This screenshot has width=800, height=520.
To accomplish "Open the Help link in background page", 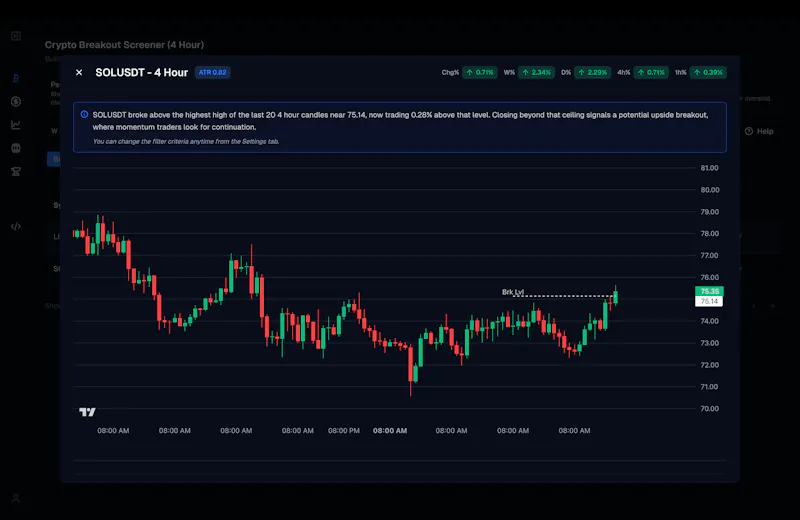I will click(x=759, y=131).
